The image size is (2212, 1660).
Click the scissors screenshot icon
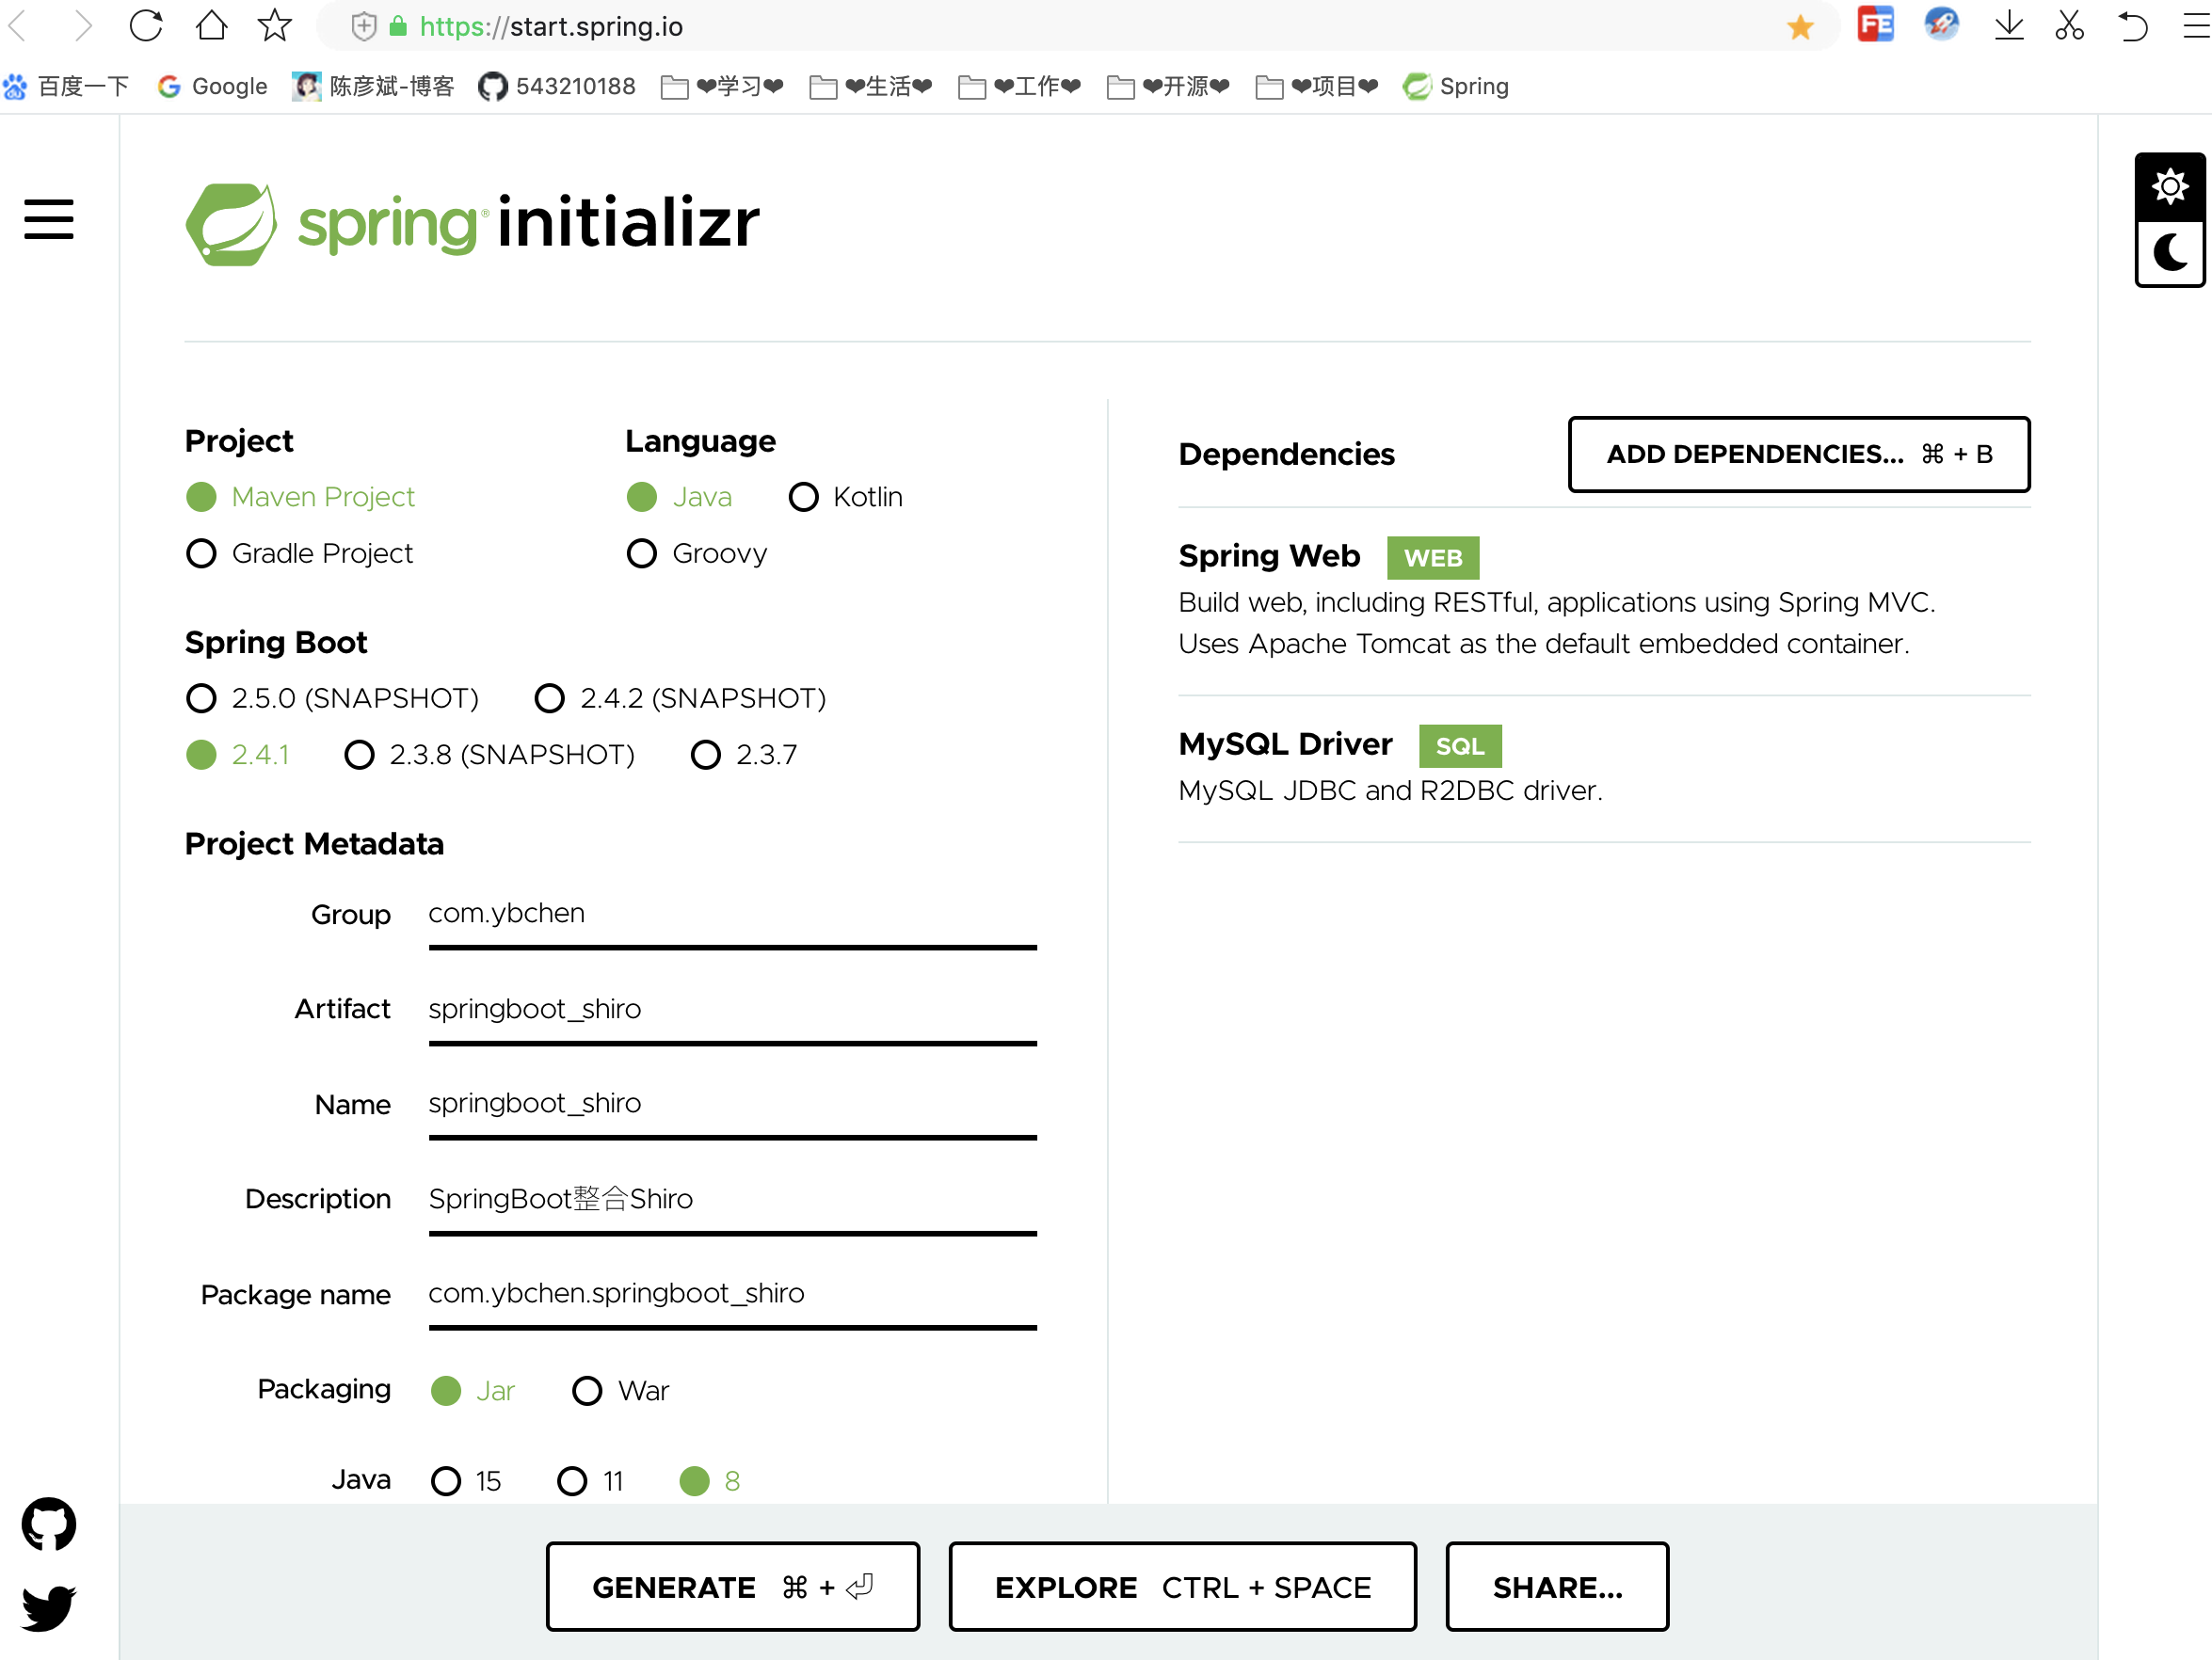coord(2069,26)
